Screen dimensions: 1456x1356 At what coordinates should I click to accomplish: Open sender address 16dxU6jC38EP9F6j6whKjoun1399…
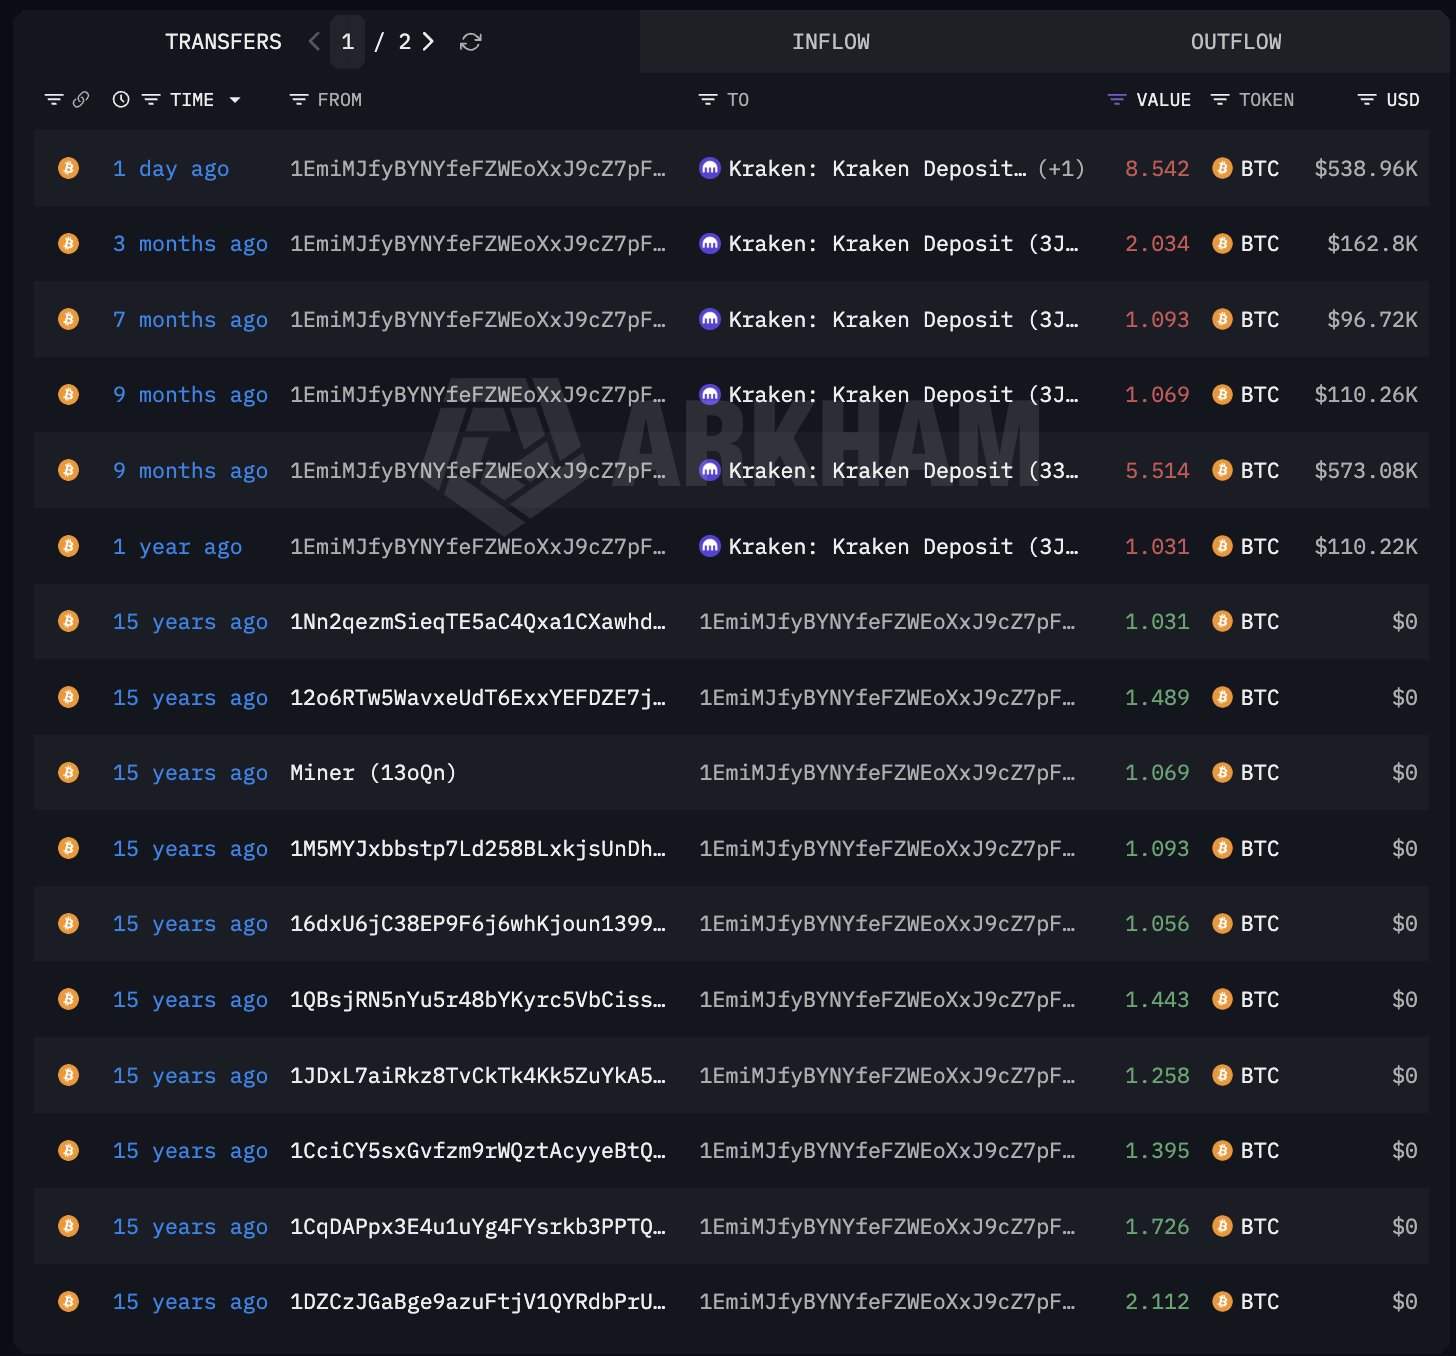(478, 924)
